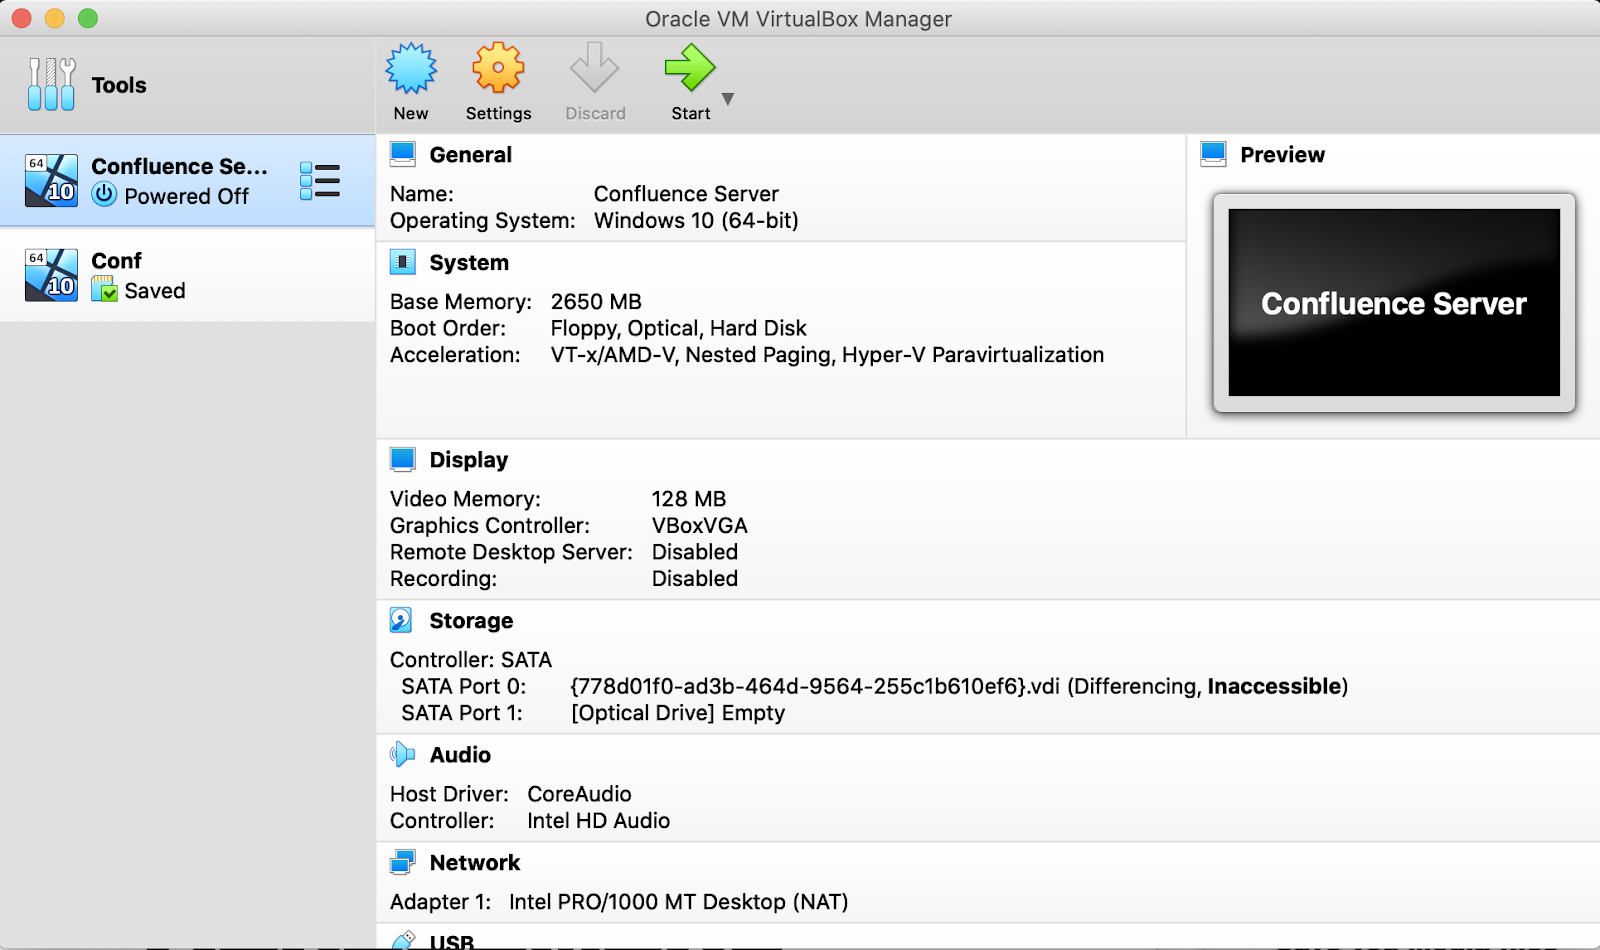Click the base memory value 2650 MB

point(596,302)
